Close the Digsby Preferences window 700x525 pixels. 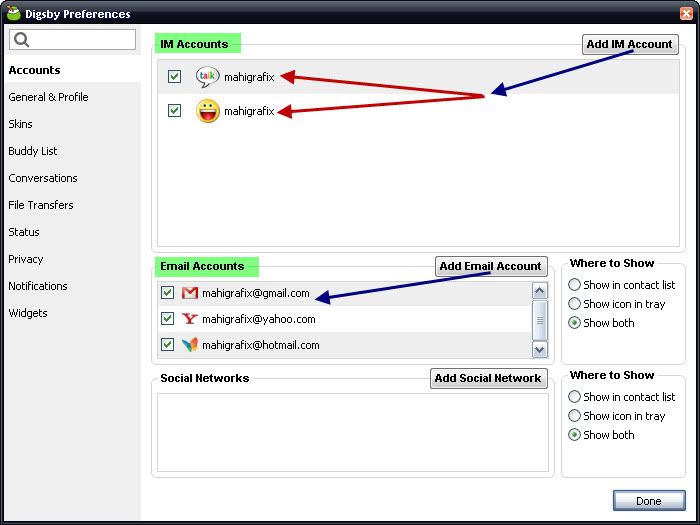point(686,13)
